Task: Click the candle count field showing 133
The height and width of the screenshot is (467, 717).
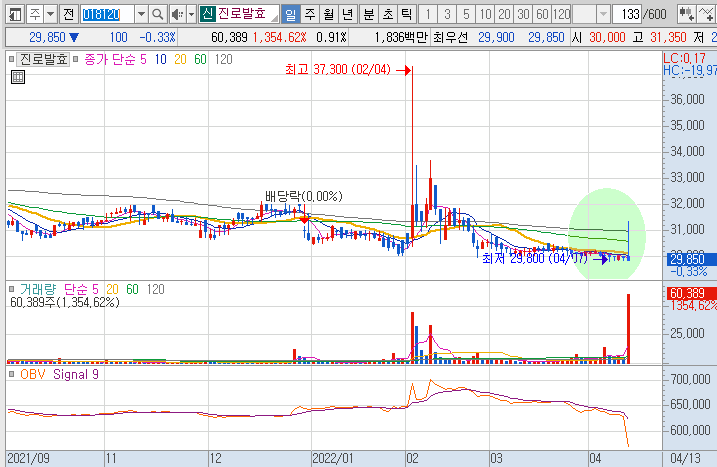Action: coord(627,14)
